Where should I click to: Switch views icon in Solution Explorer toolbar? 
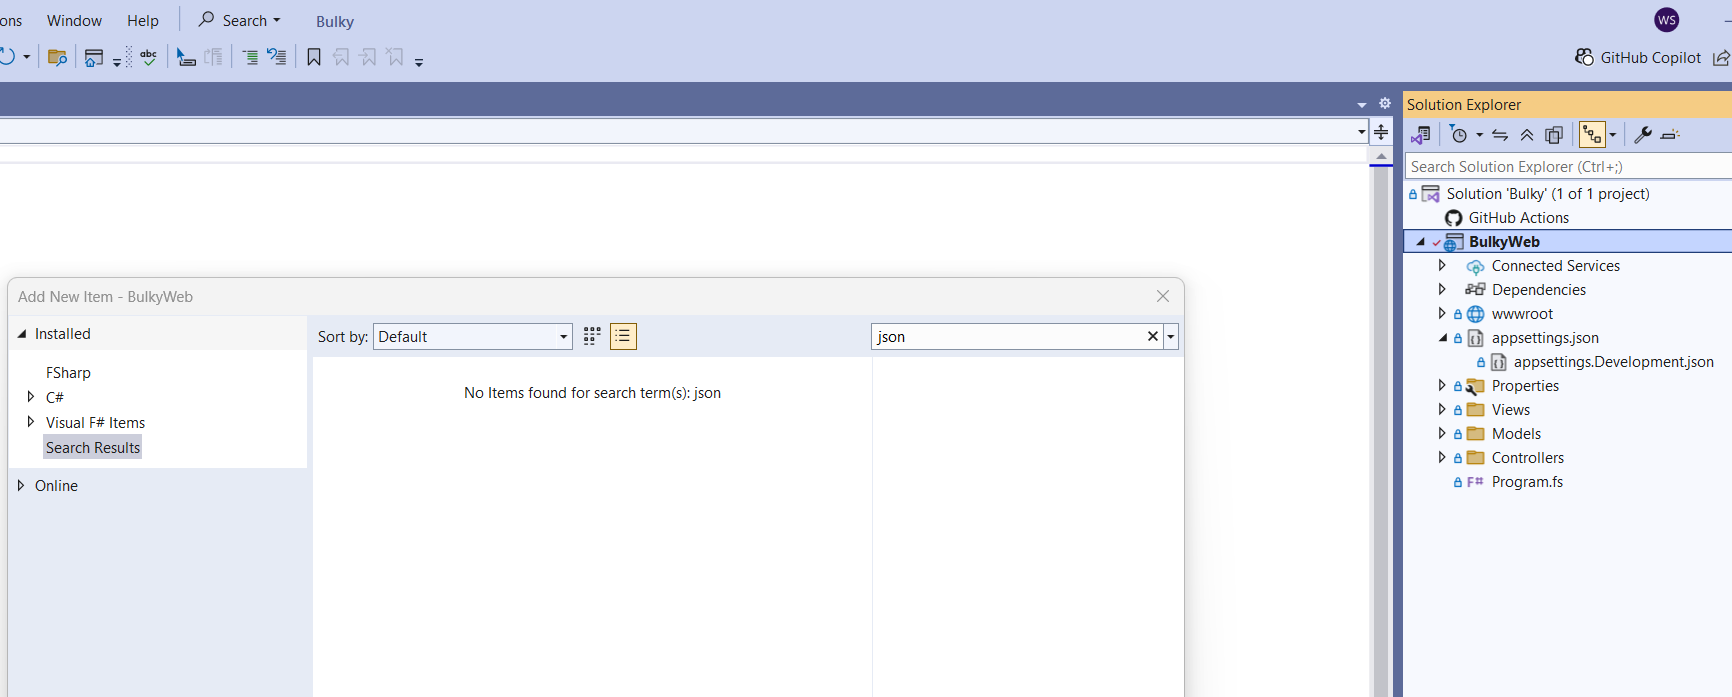[1421, 134]
